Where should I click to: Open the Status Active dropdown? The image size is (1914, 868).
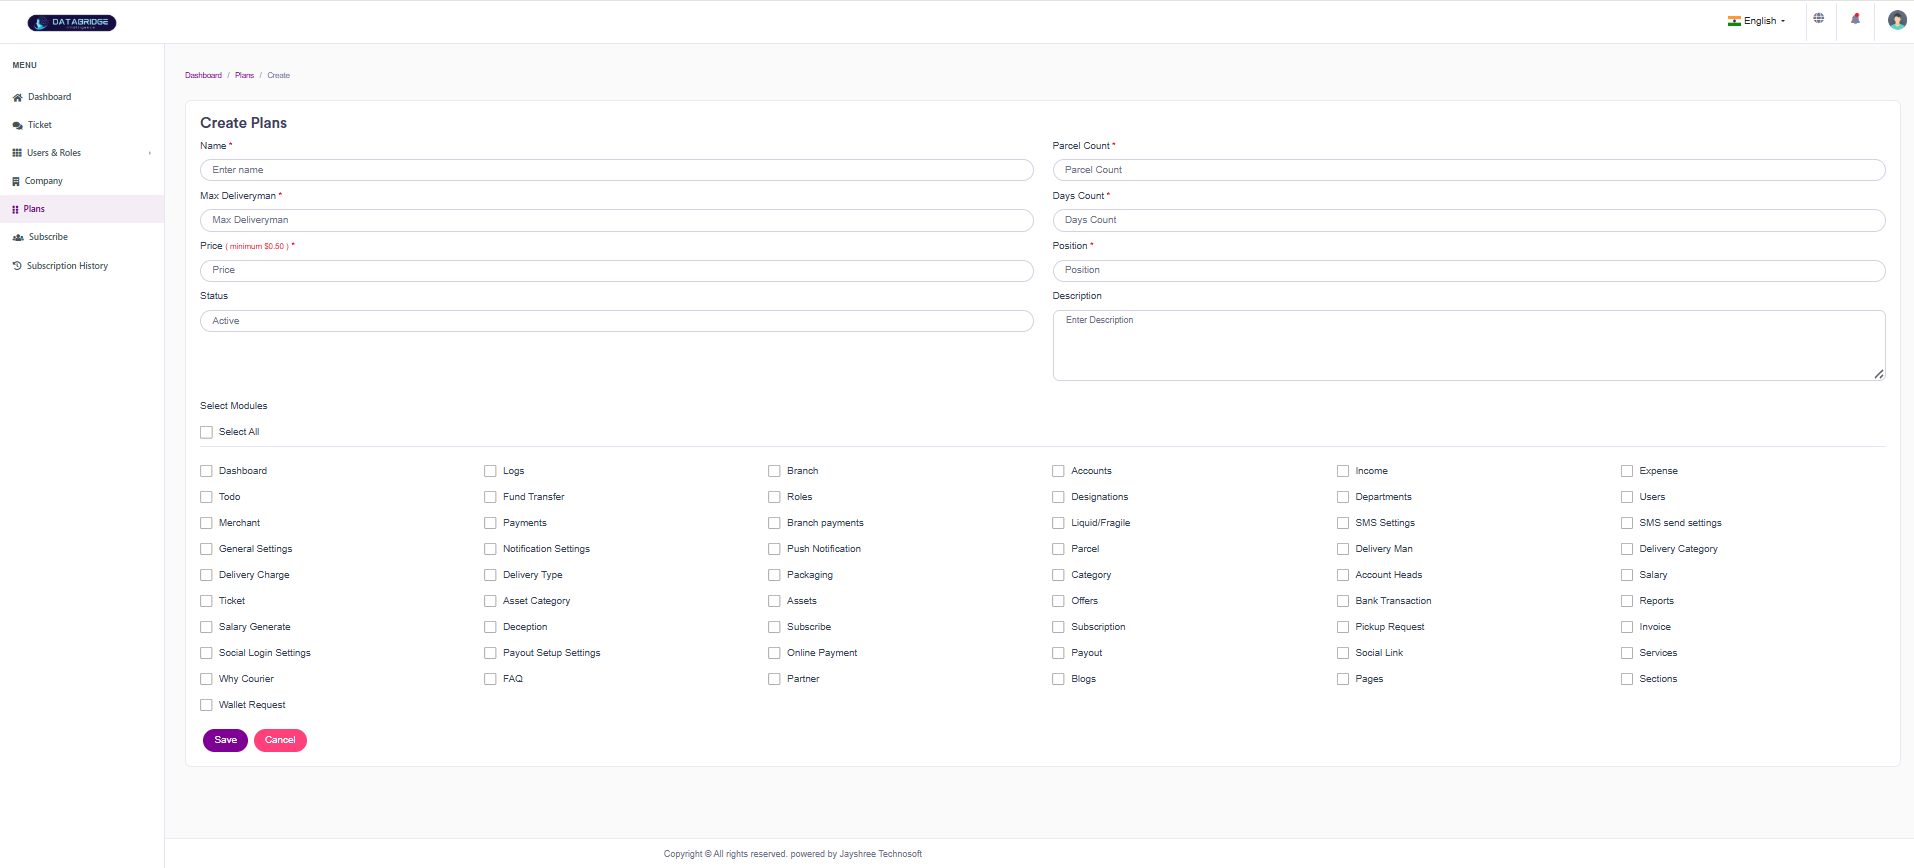pyautogui.click(x=616, y=321)
